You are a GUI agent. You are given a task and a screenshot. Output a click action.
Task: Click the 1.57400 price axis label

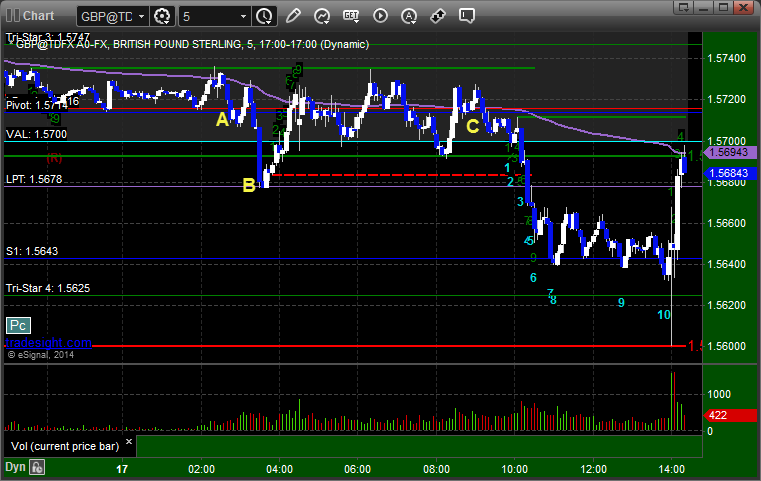[727, 58]
